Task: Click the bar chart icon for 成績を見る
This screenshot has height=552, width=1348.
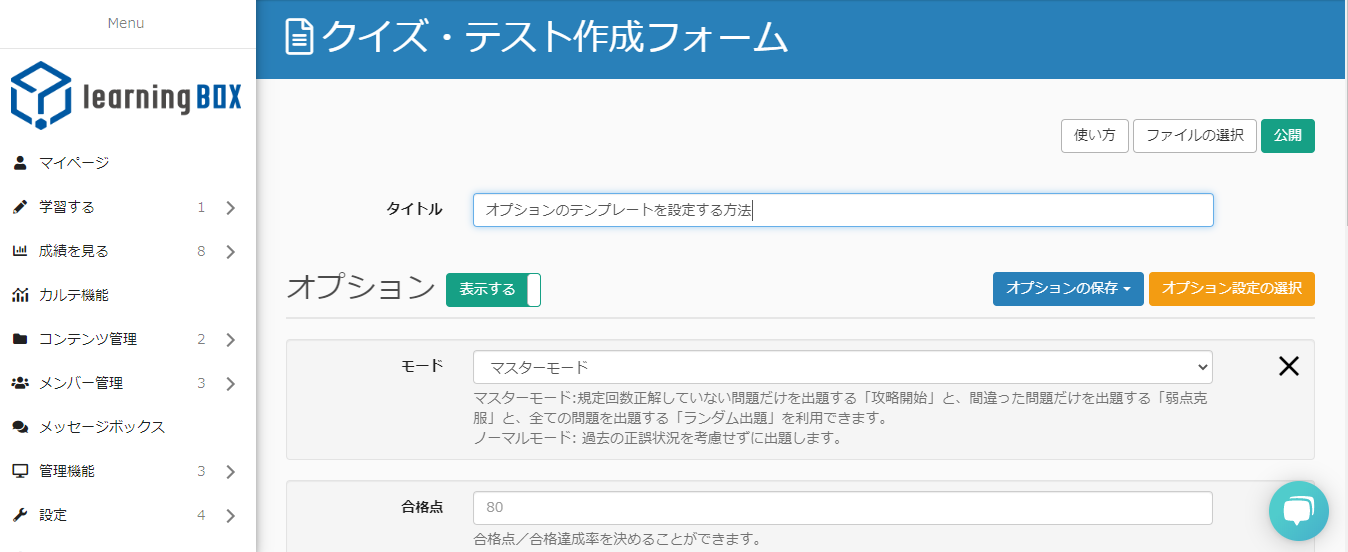Action: tap(20, 251)
